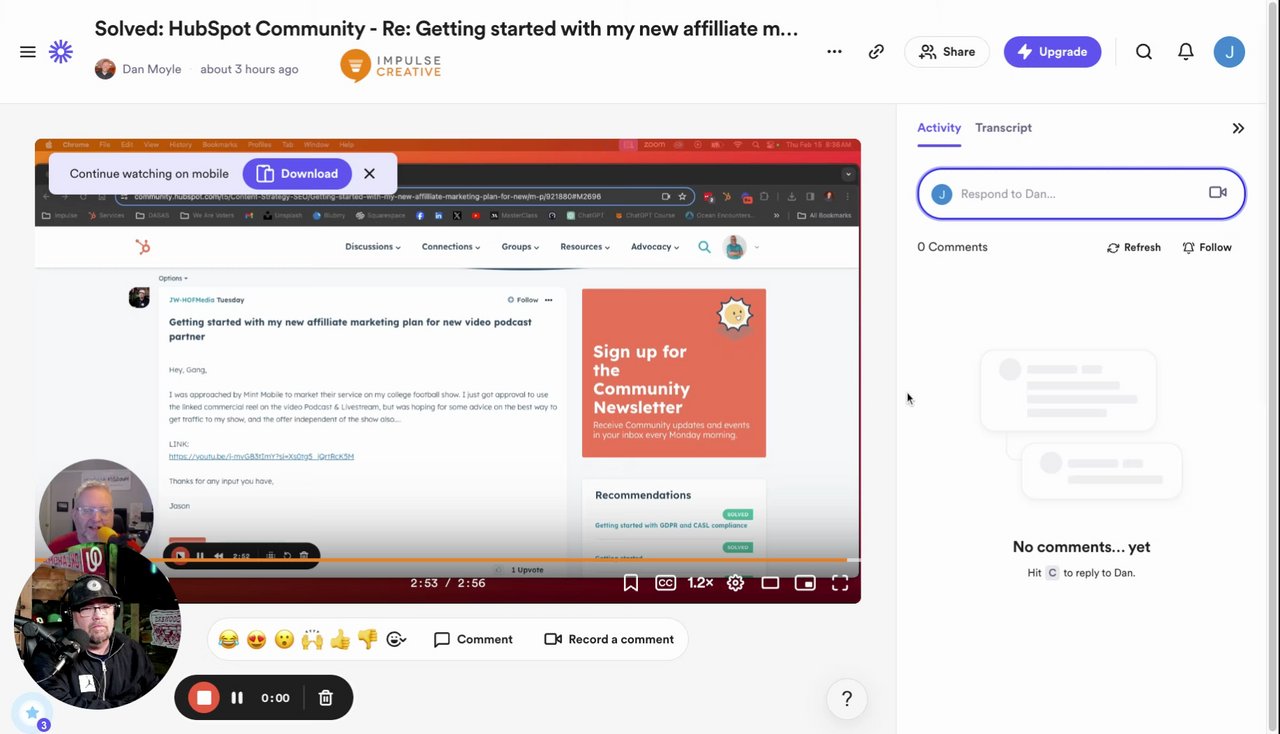Dismiss the Continue watching on mobile banner
The image size is (1280, 734).
point(369,174)
